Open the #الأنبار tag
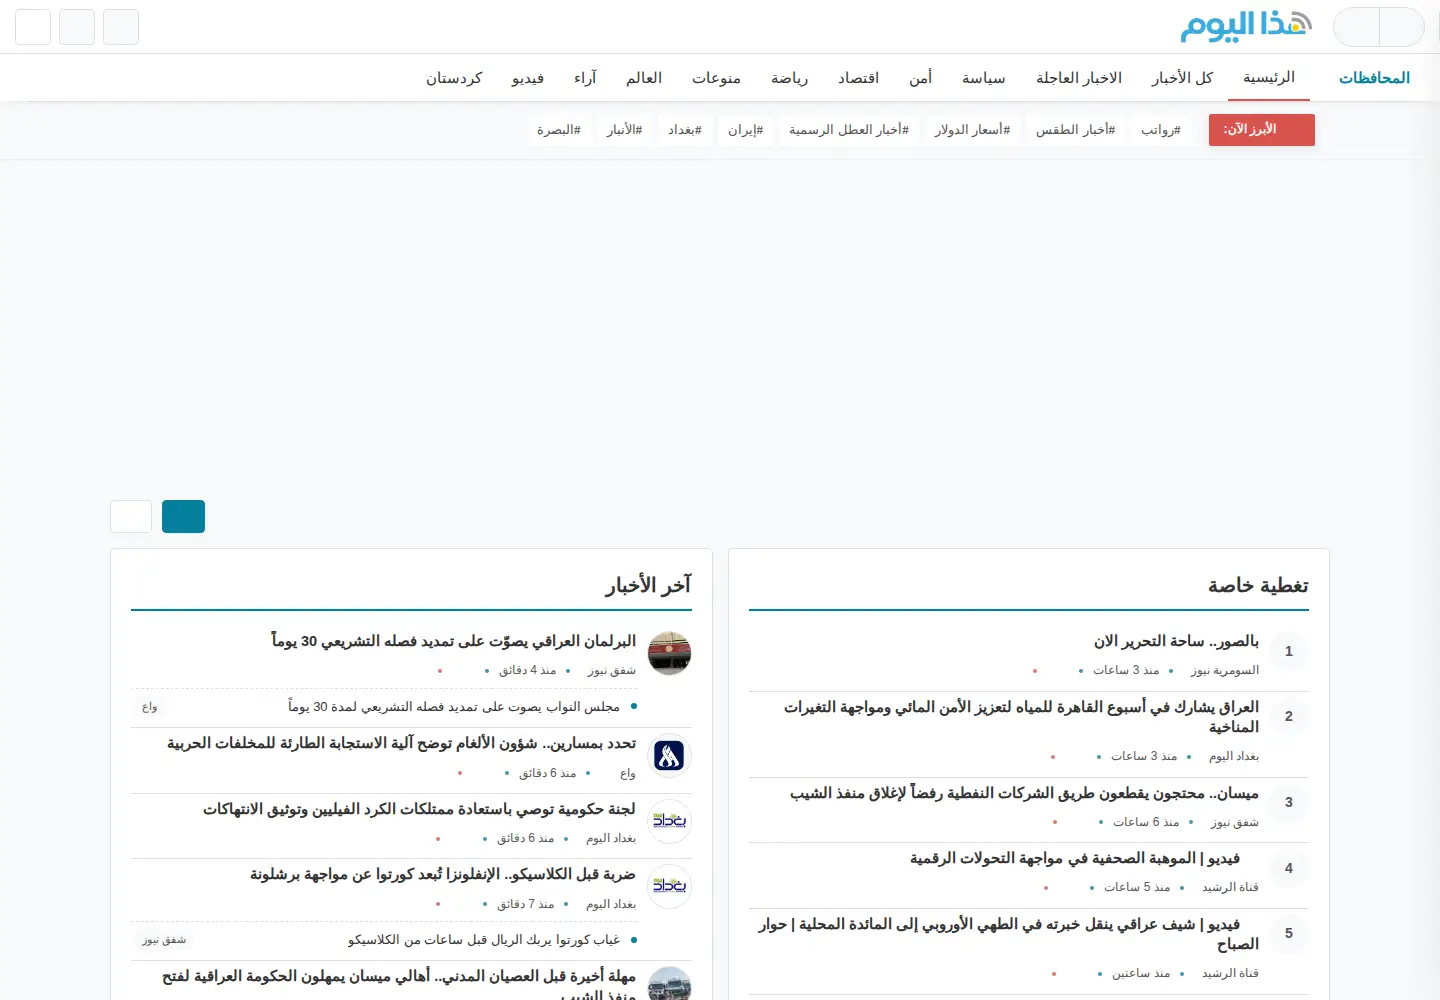The image size is (1440, 1000). (624, 130)
